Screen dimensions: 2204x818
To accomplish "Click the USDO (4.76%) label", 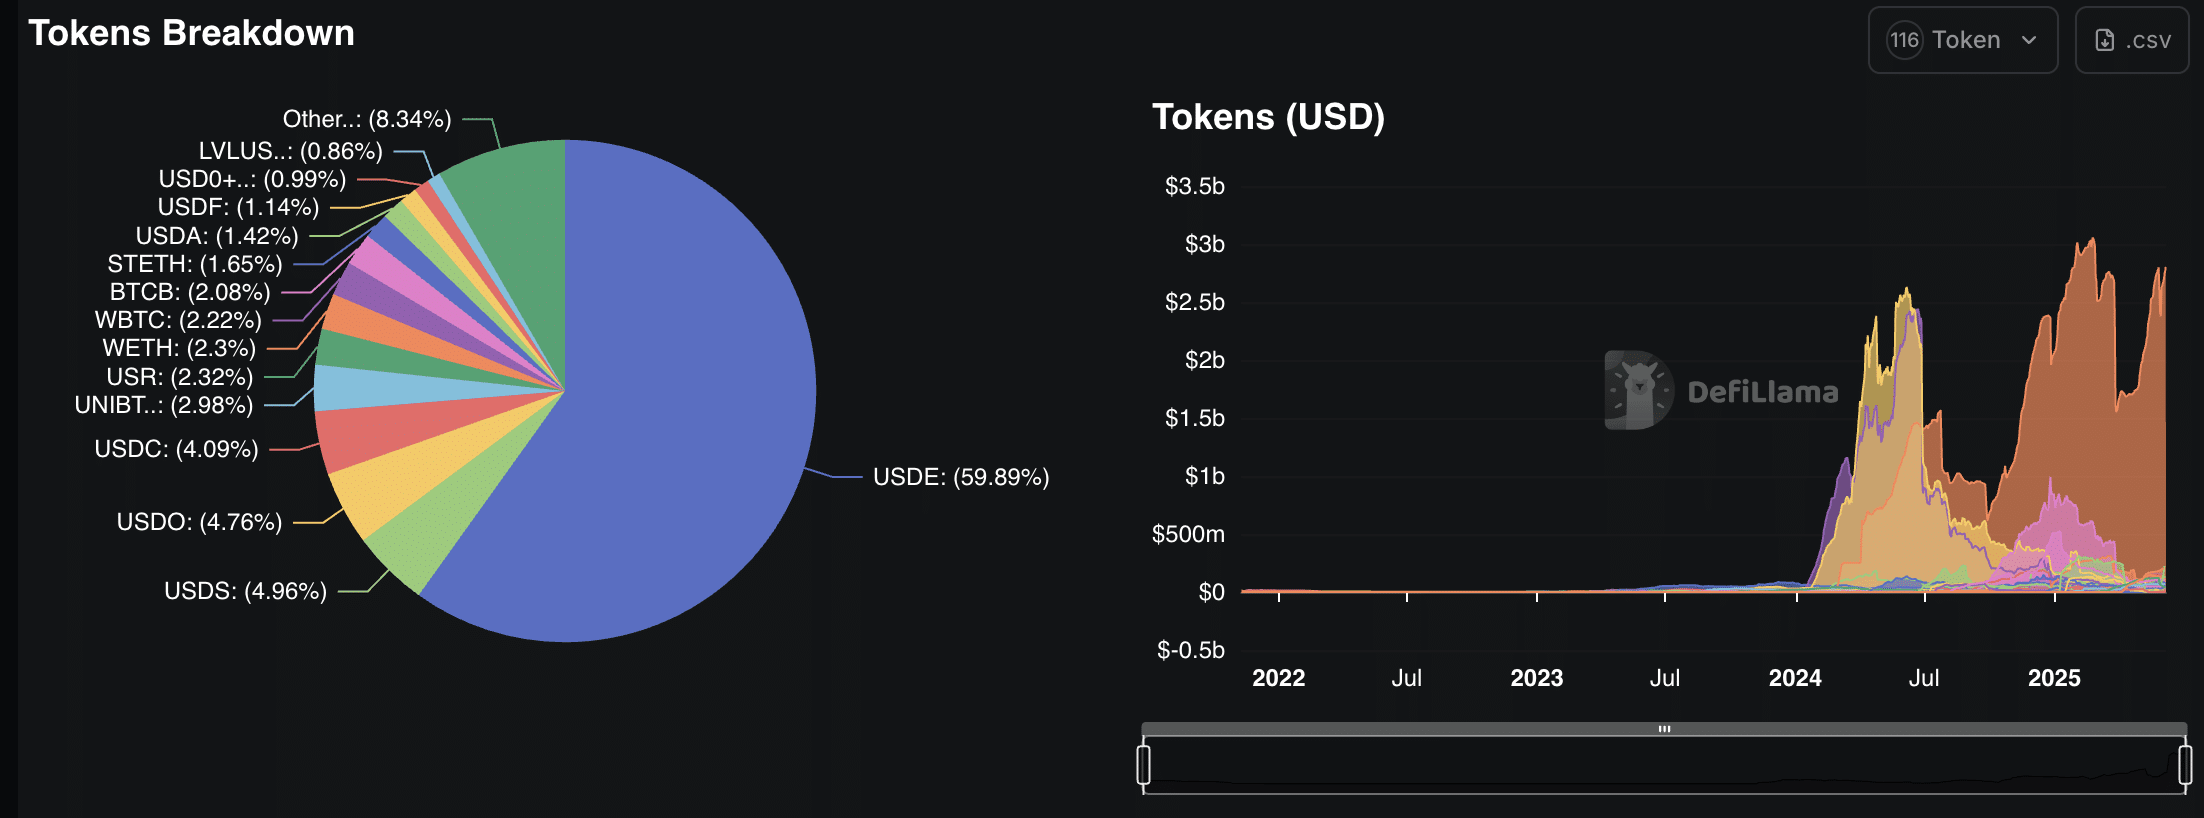I will coord(199,522).
